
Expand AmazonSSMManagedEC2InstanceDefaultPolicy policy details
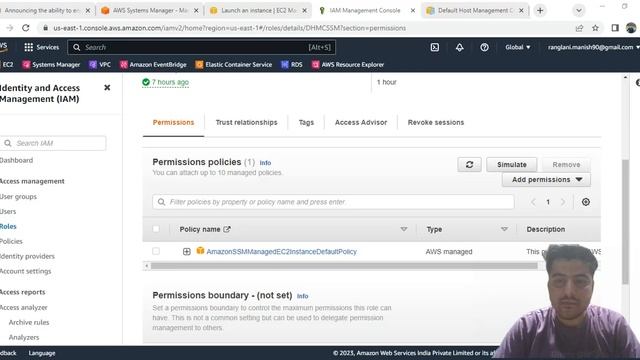[187, 251]
